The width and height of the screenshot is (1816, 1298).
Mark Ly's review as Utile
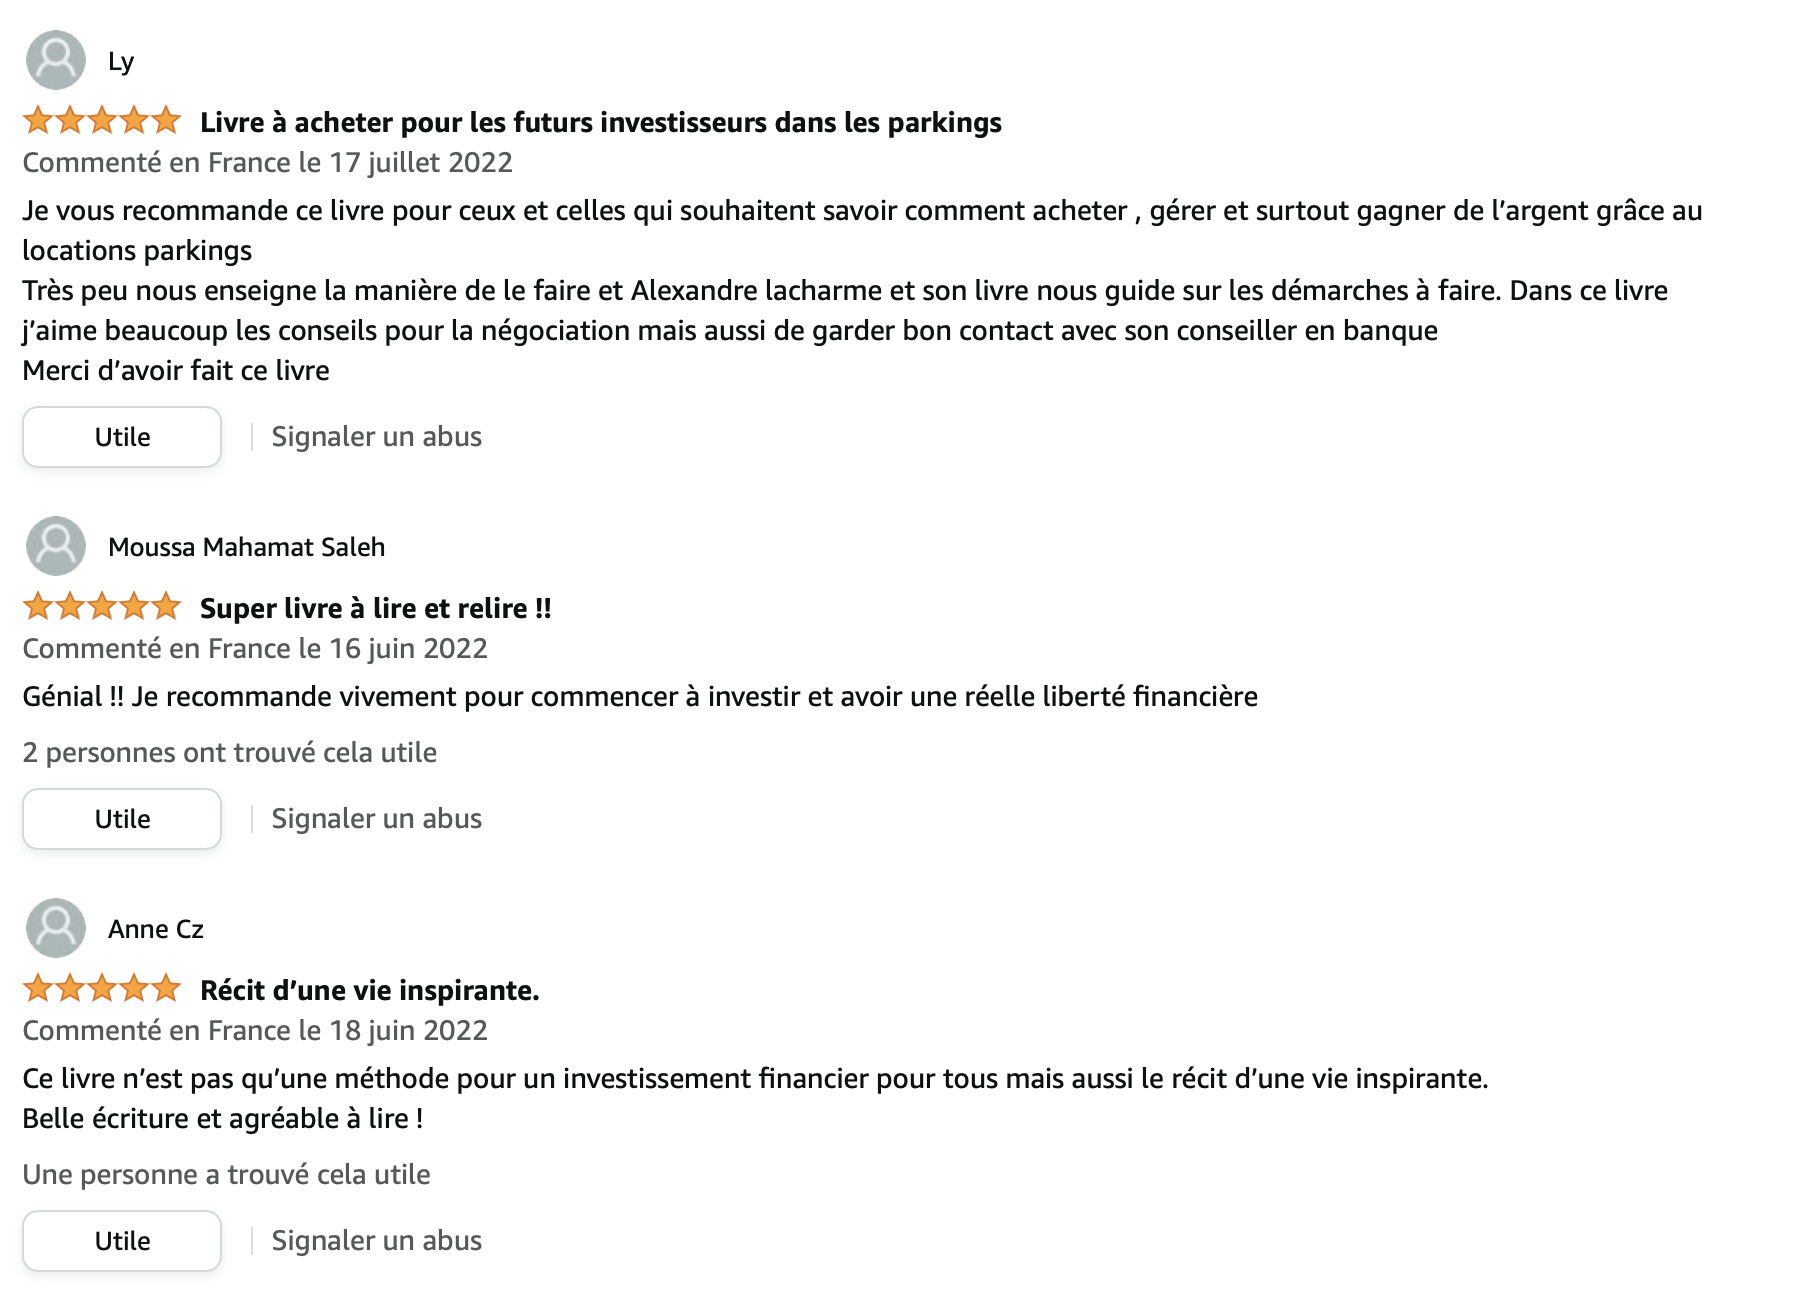coord(122,437)
